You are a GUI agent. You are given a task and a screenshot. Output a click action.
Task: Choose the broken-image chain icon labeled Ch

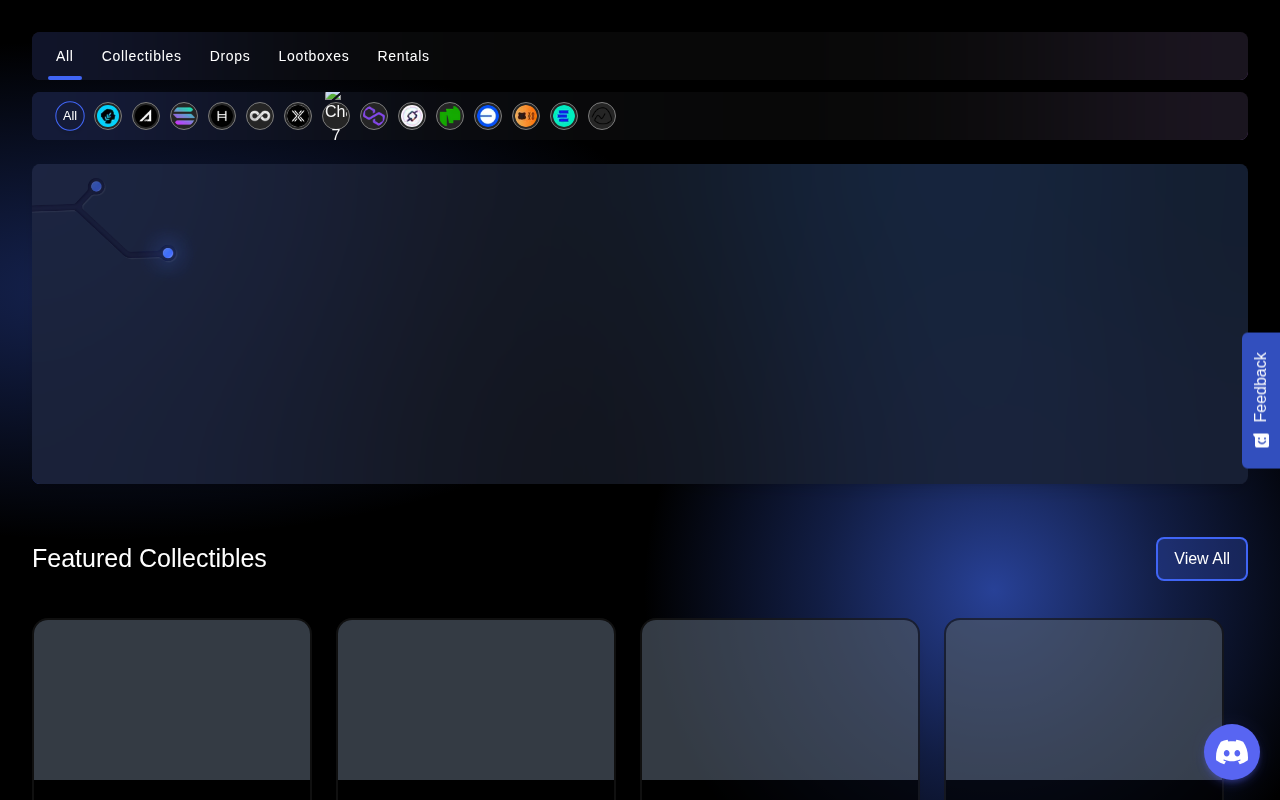click(x=336, y=116)
